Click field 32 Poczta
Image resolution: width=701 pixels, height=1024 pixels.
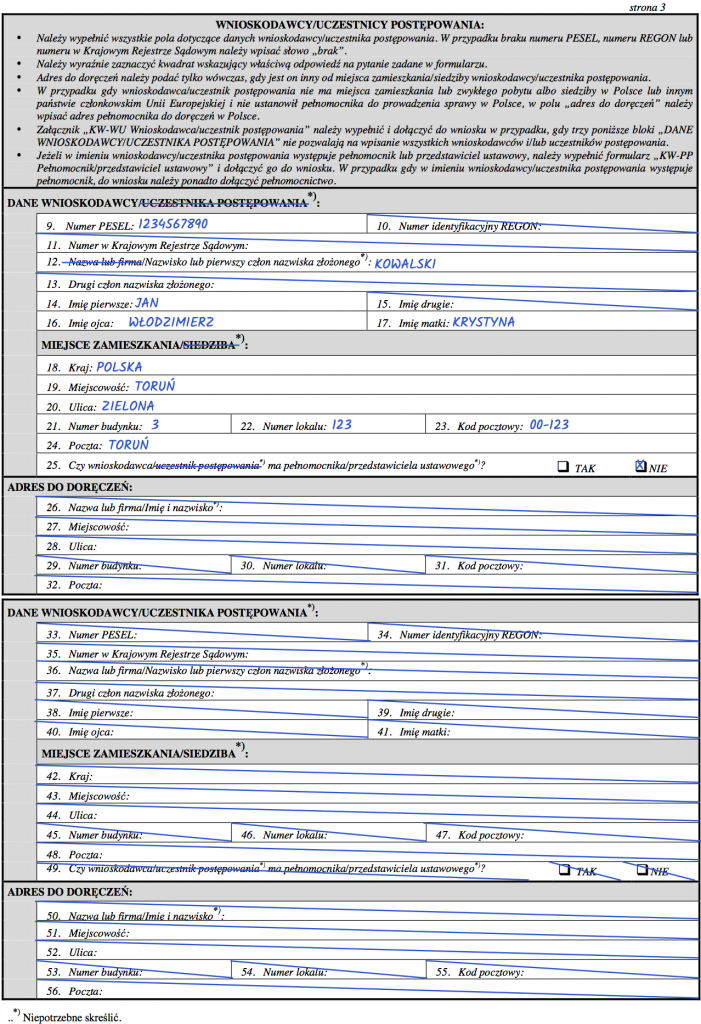(x=367, y=584)
